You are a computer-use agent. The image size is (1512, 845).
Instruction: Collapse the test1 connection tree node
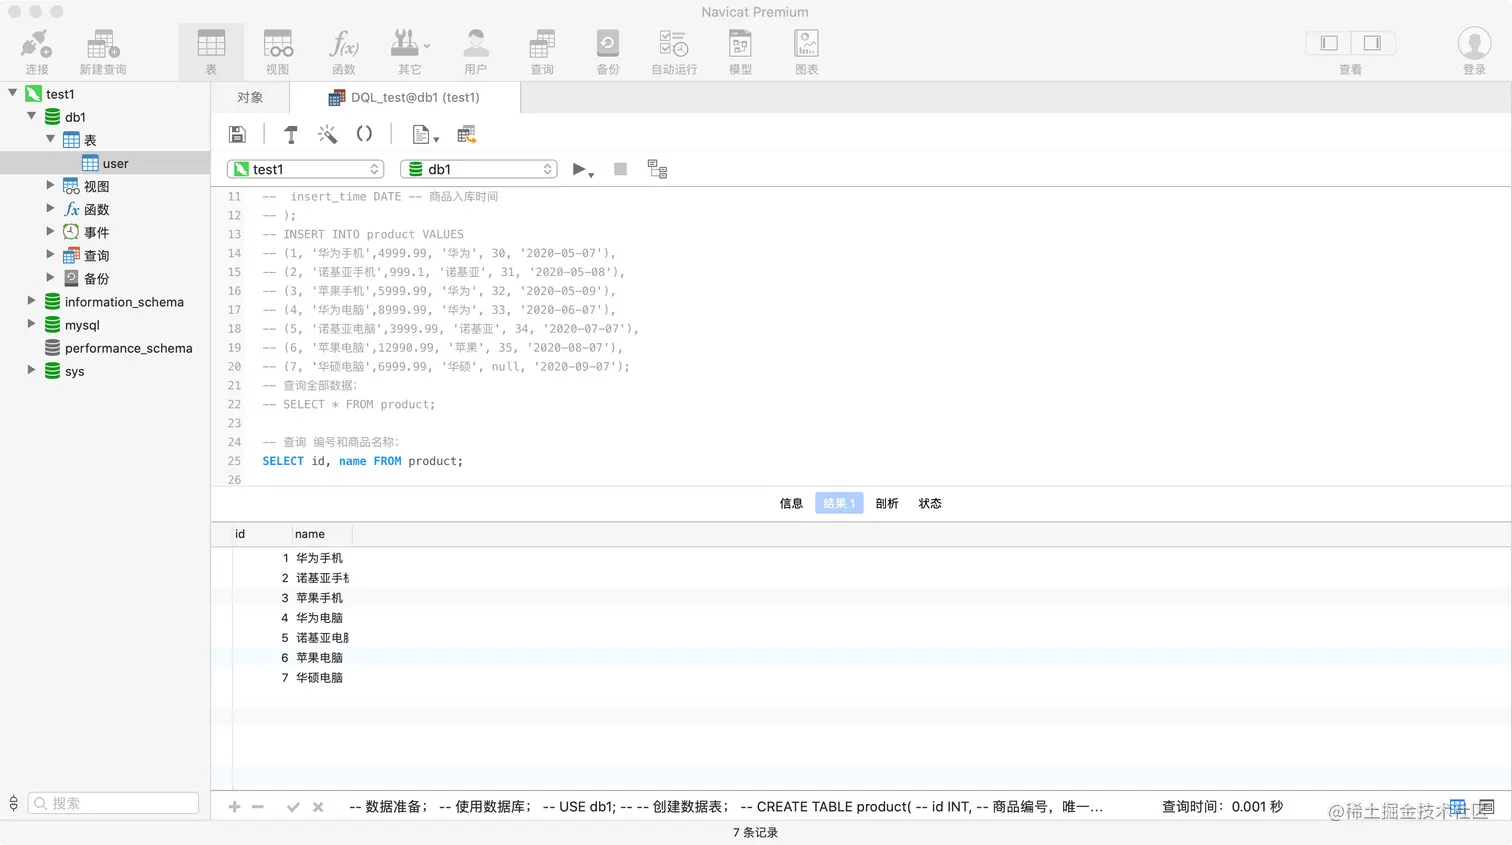point(13,93)
